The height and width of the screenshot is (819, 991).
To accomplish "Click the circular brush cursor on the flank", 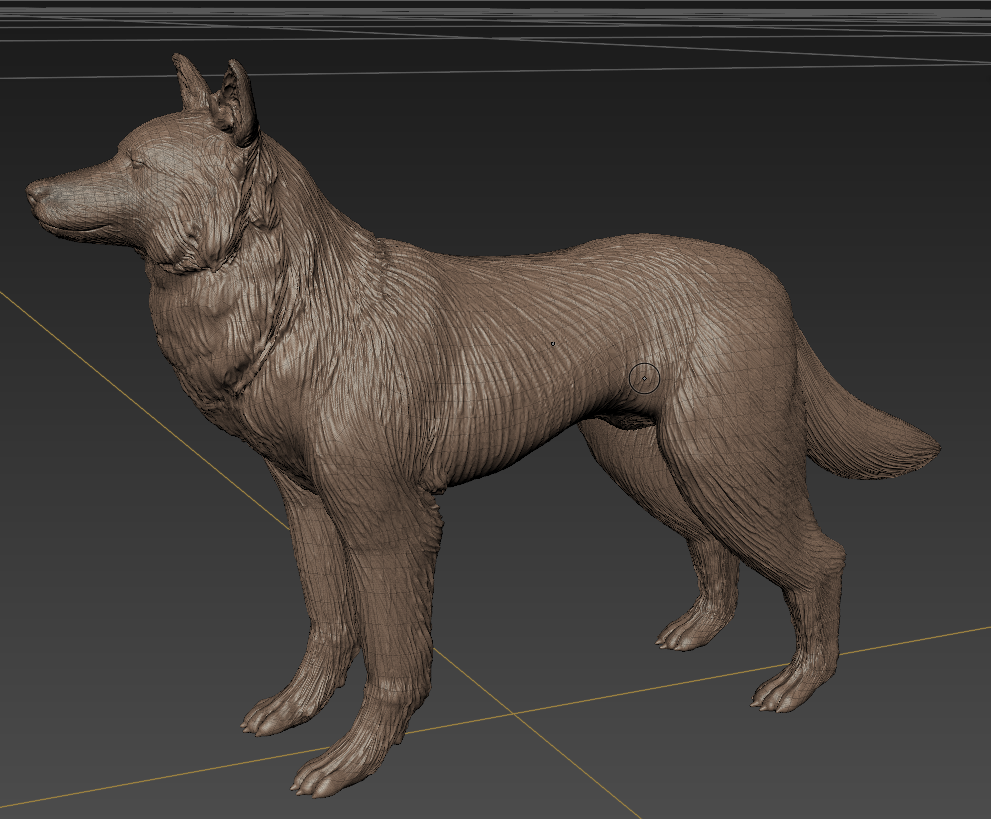I will (x=644, y=379).
